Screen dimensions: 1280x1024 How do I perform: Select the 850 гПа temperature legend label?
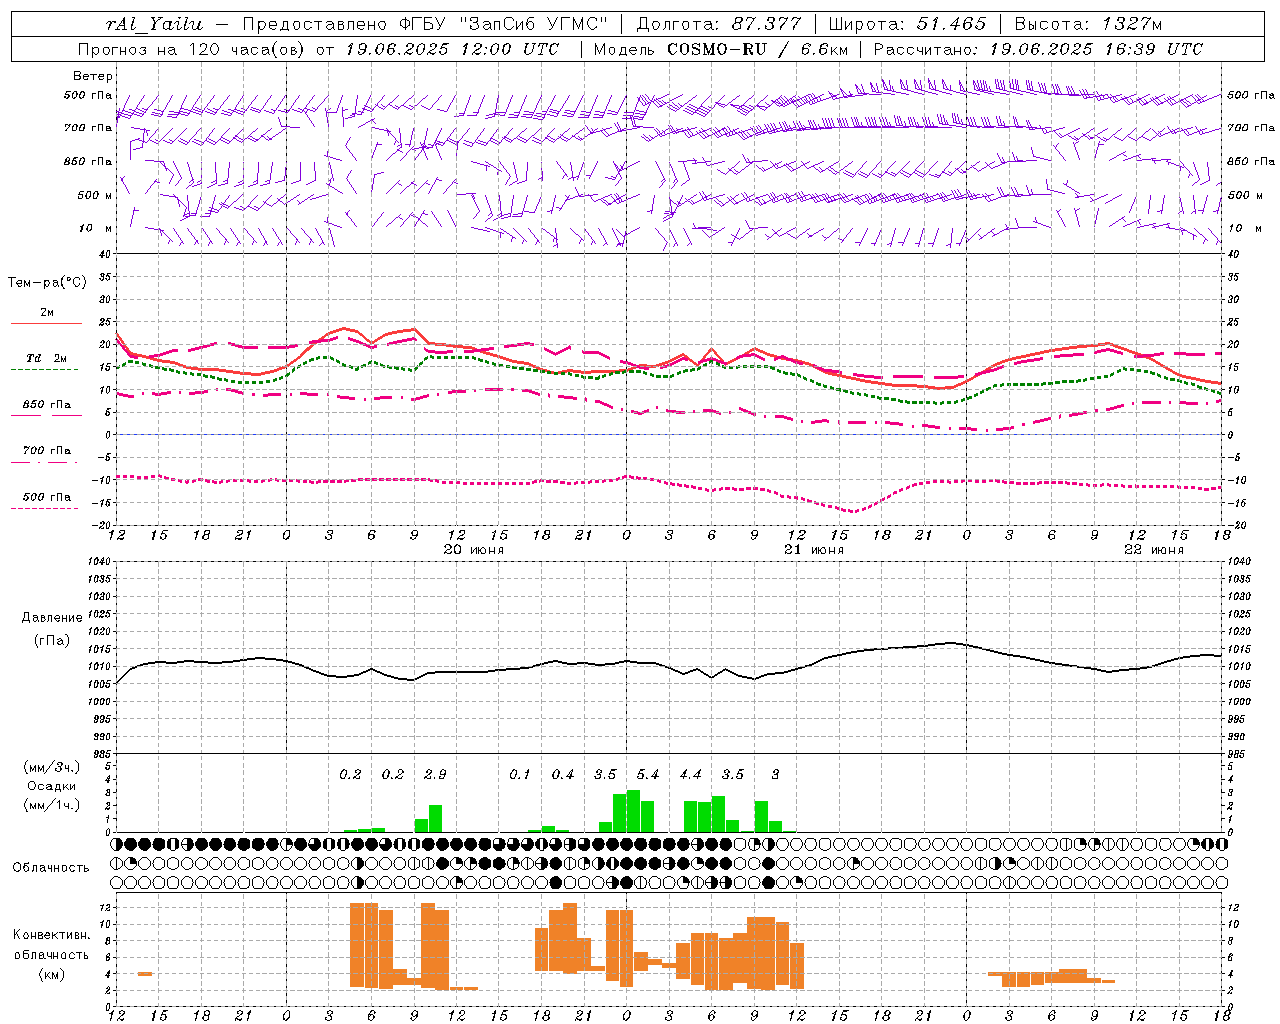click(x=47, y=405)
